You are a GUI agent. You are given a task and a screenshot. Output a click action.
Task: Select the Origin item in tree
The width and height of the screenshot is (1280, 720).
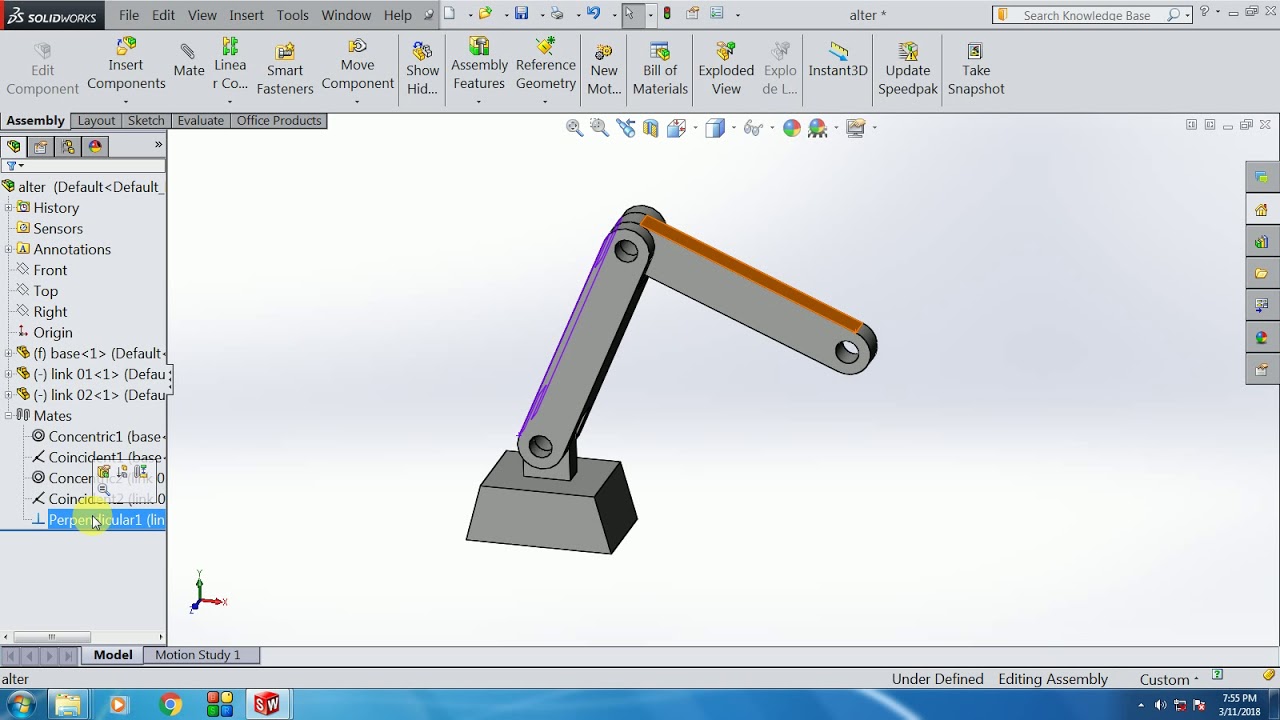(43, 333)
